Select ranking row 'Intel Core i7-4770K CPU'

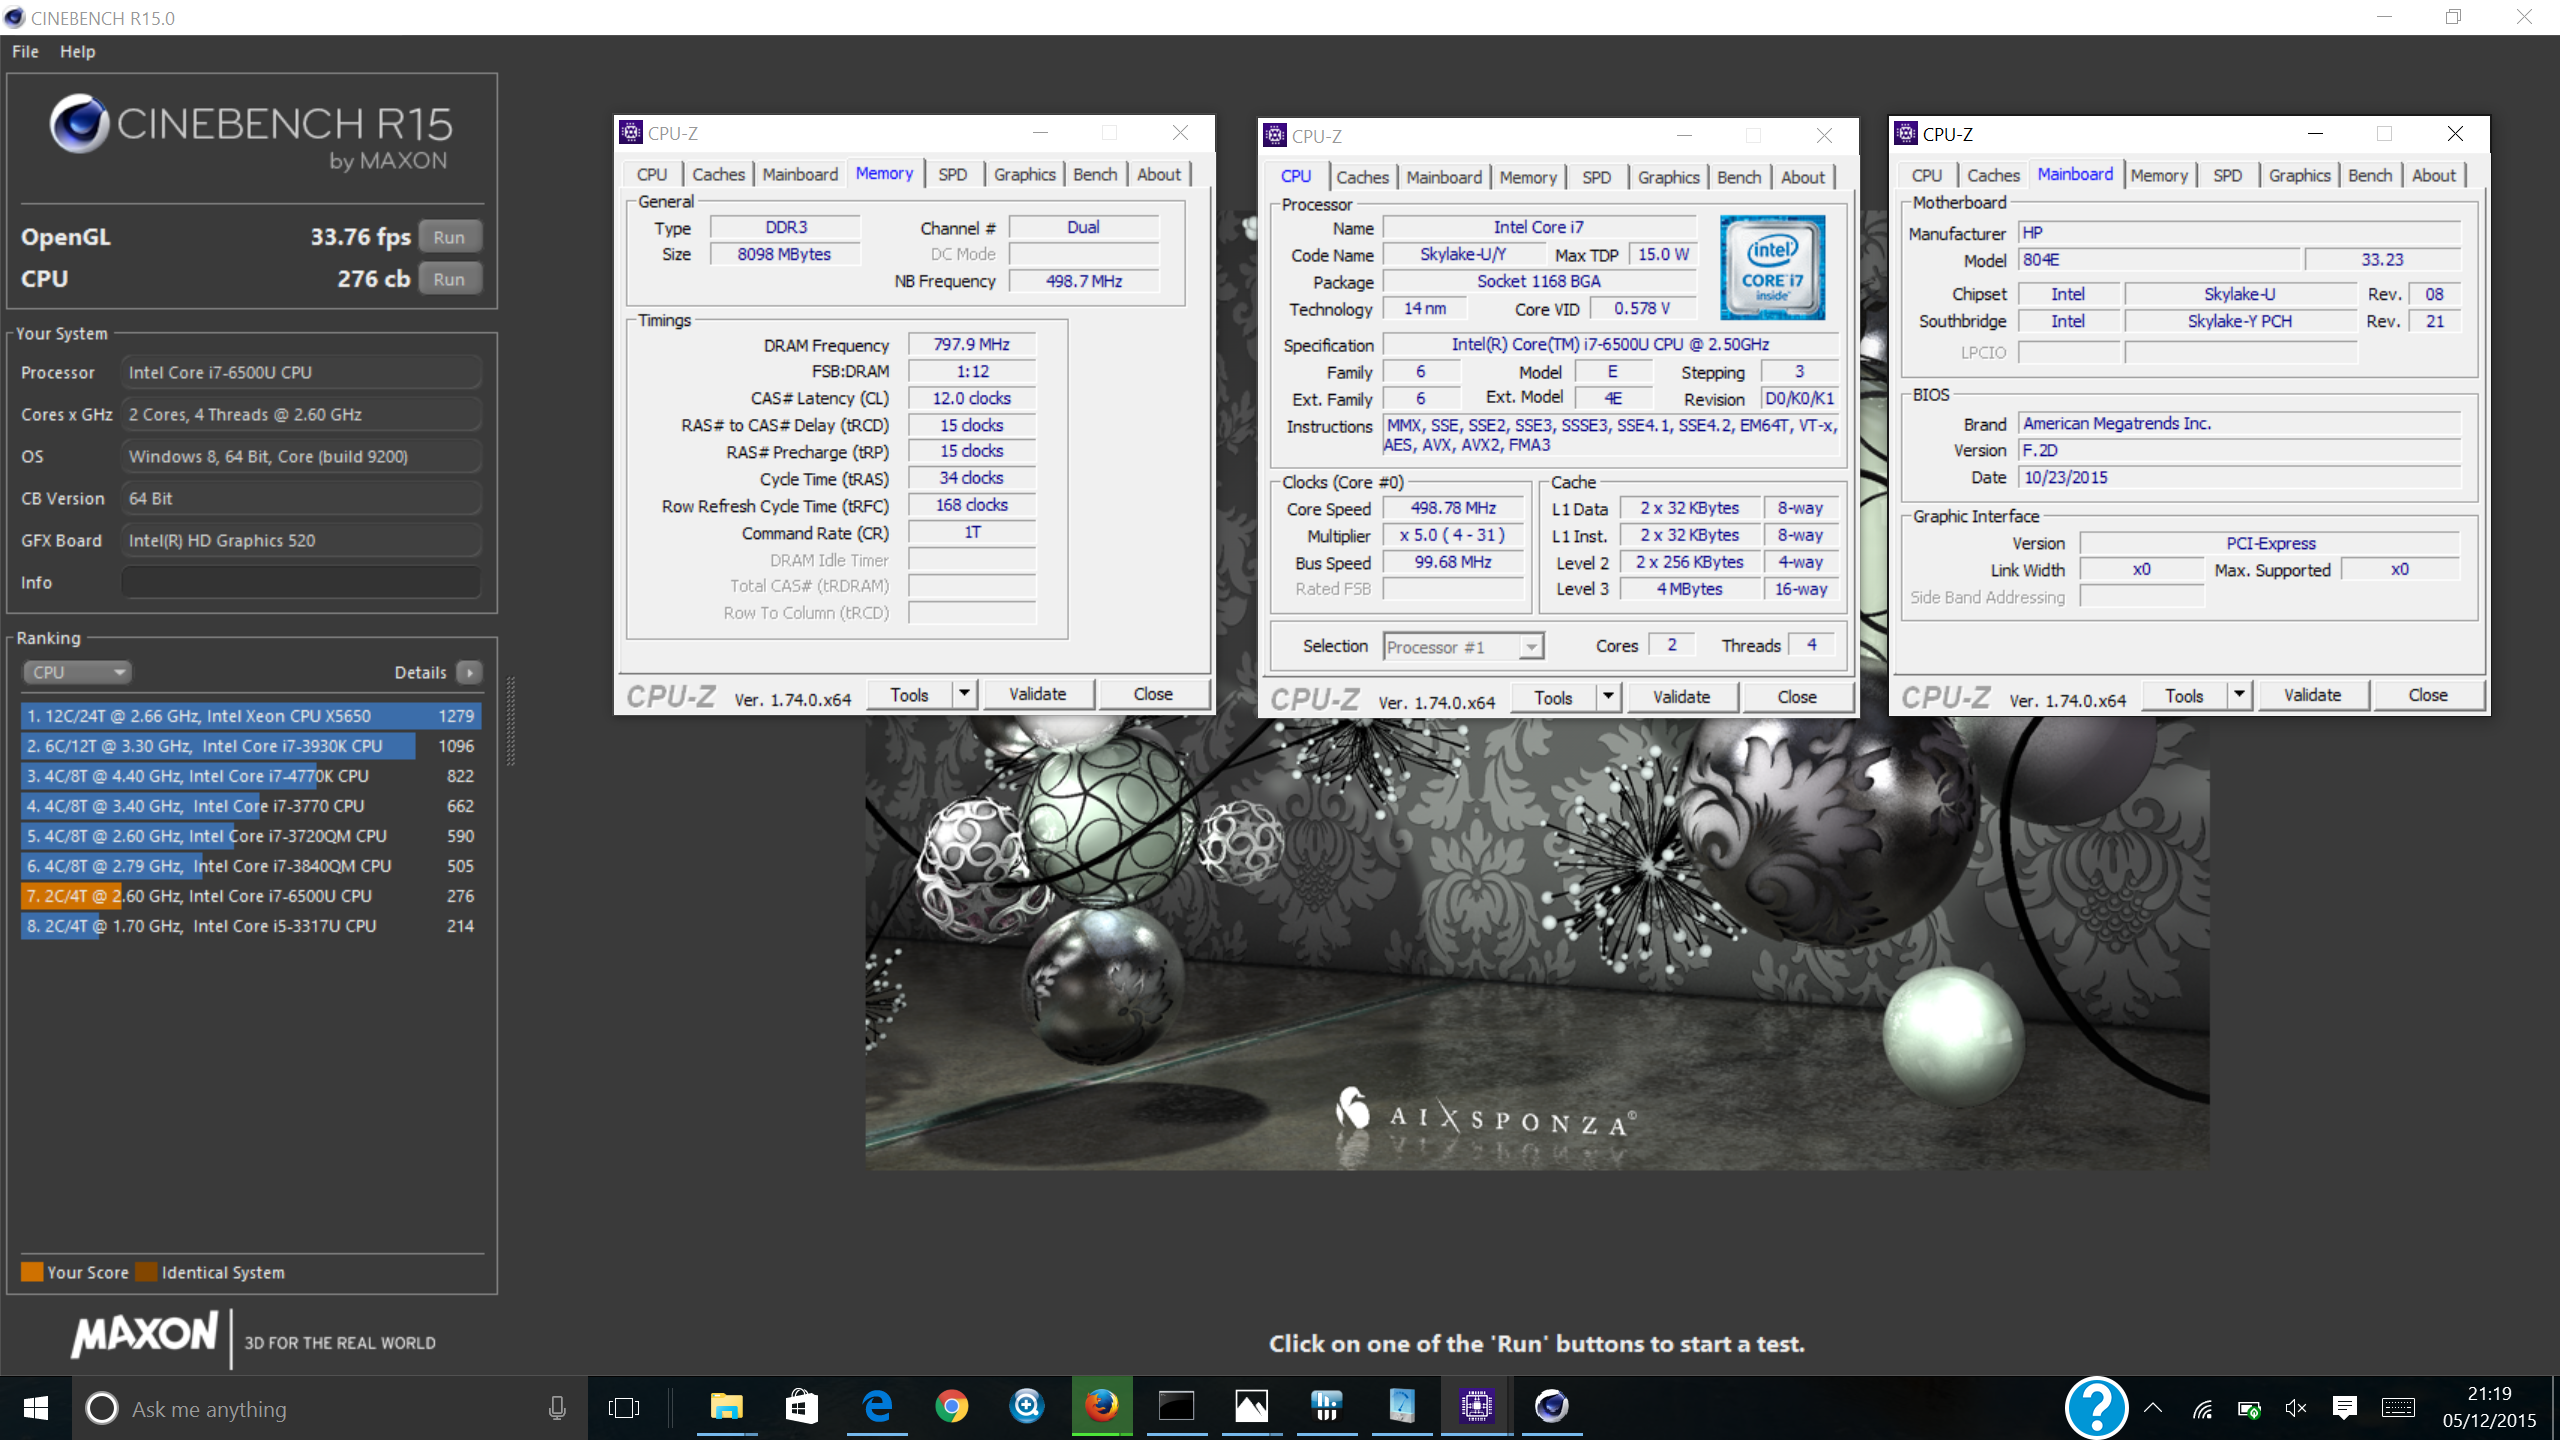(250, 776)
